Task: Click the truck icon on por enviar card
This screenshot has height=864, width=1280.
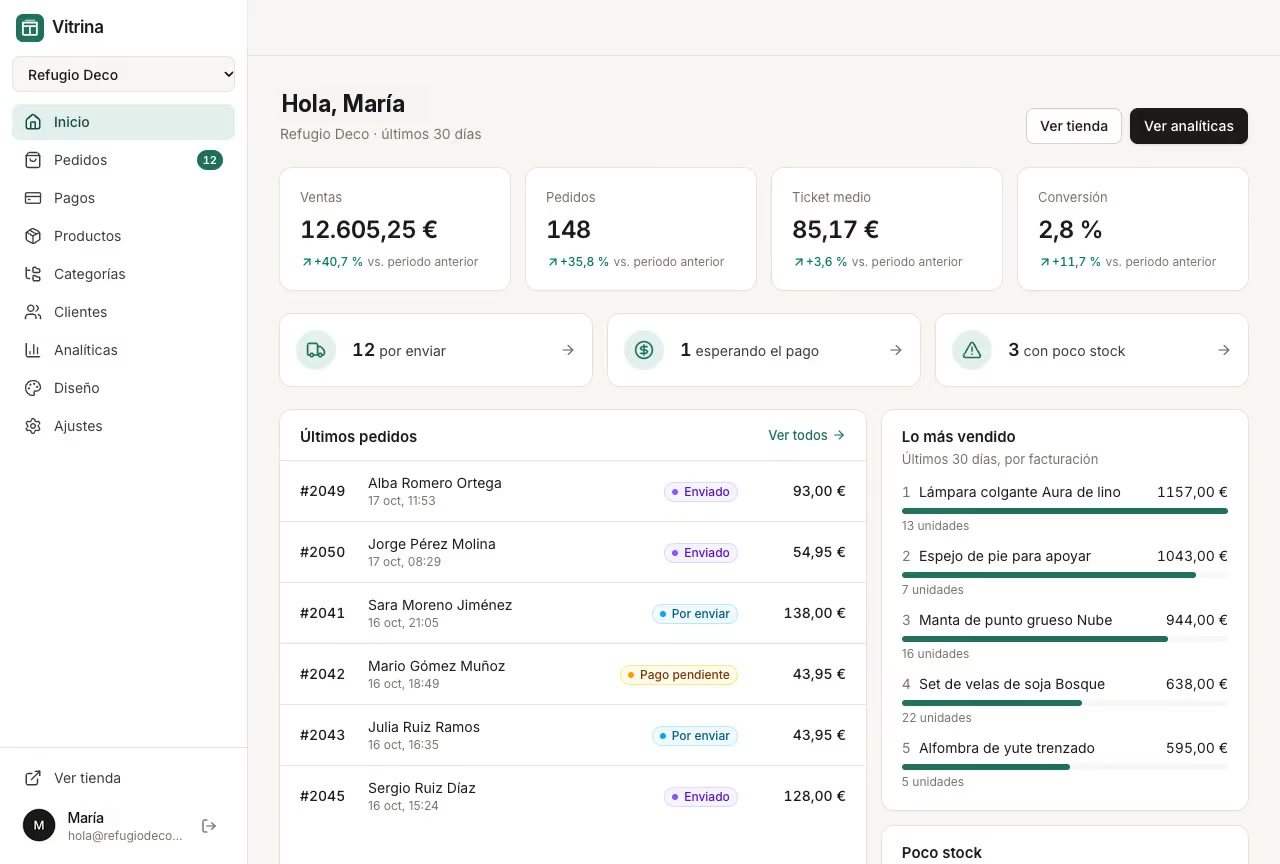Action: [316, 350]
